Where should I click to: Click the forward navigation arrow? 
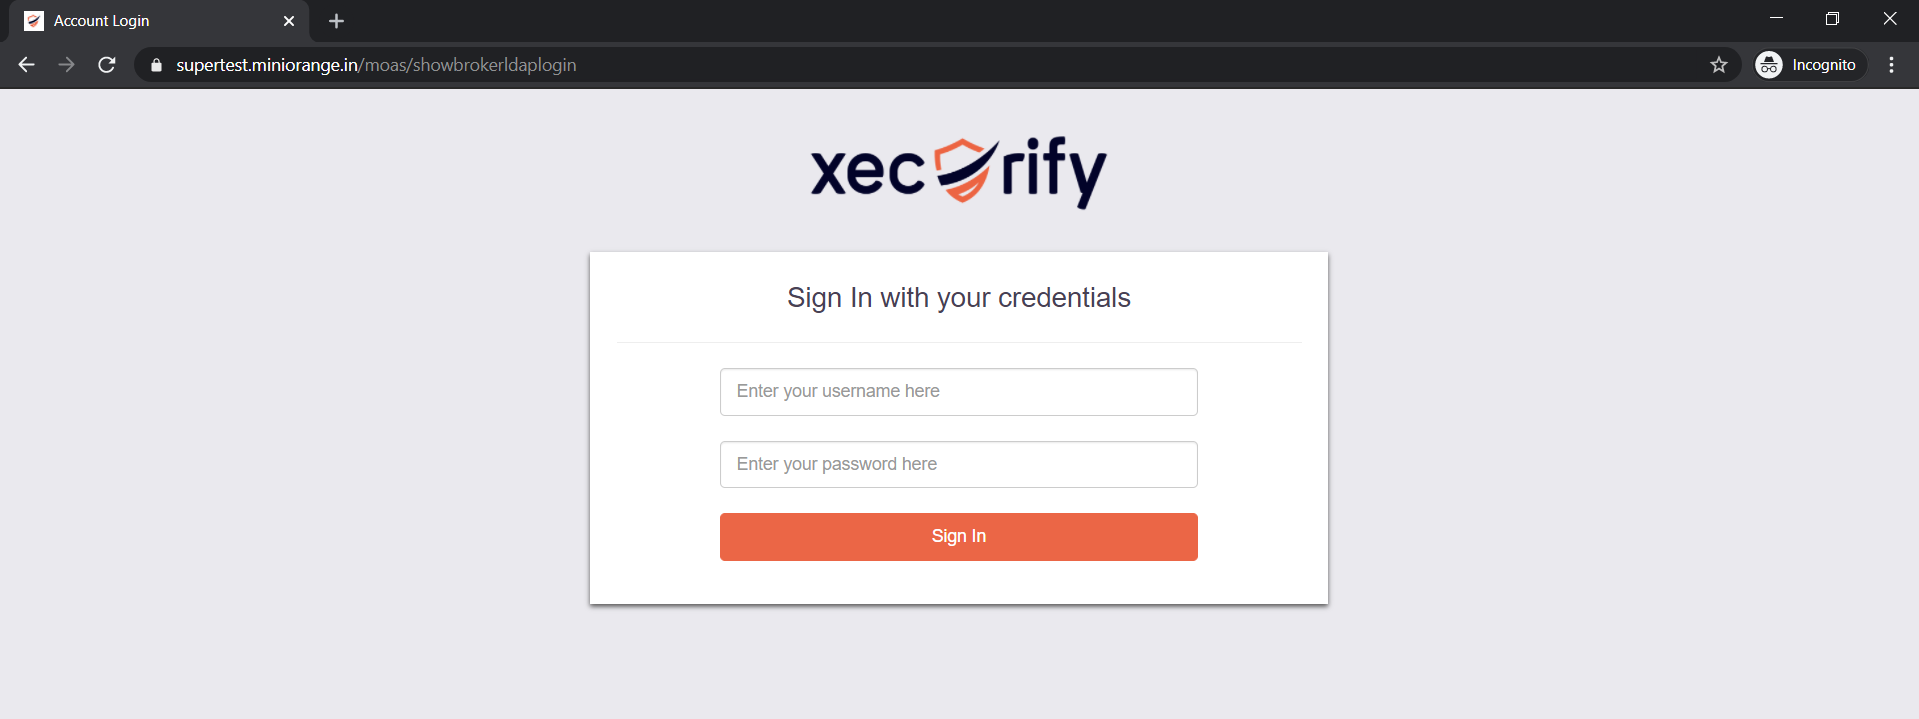coord(66,64)
